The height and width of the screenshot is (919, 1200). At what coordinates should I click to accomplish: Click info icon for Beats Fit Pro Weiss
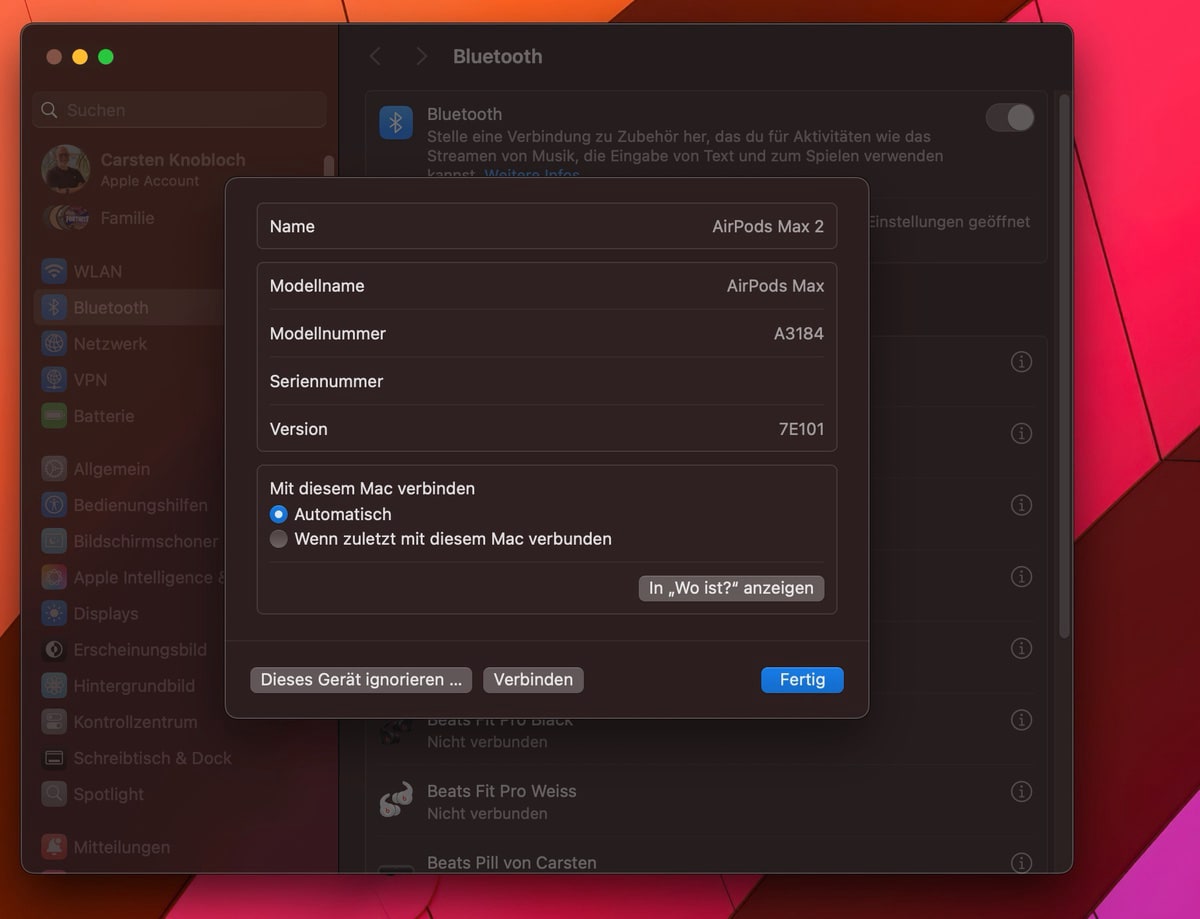point(1021,791)
